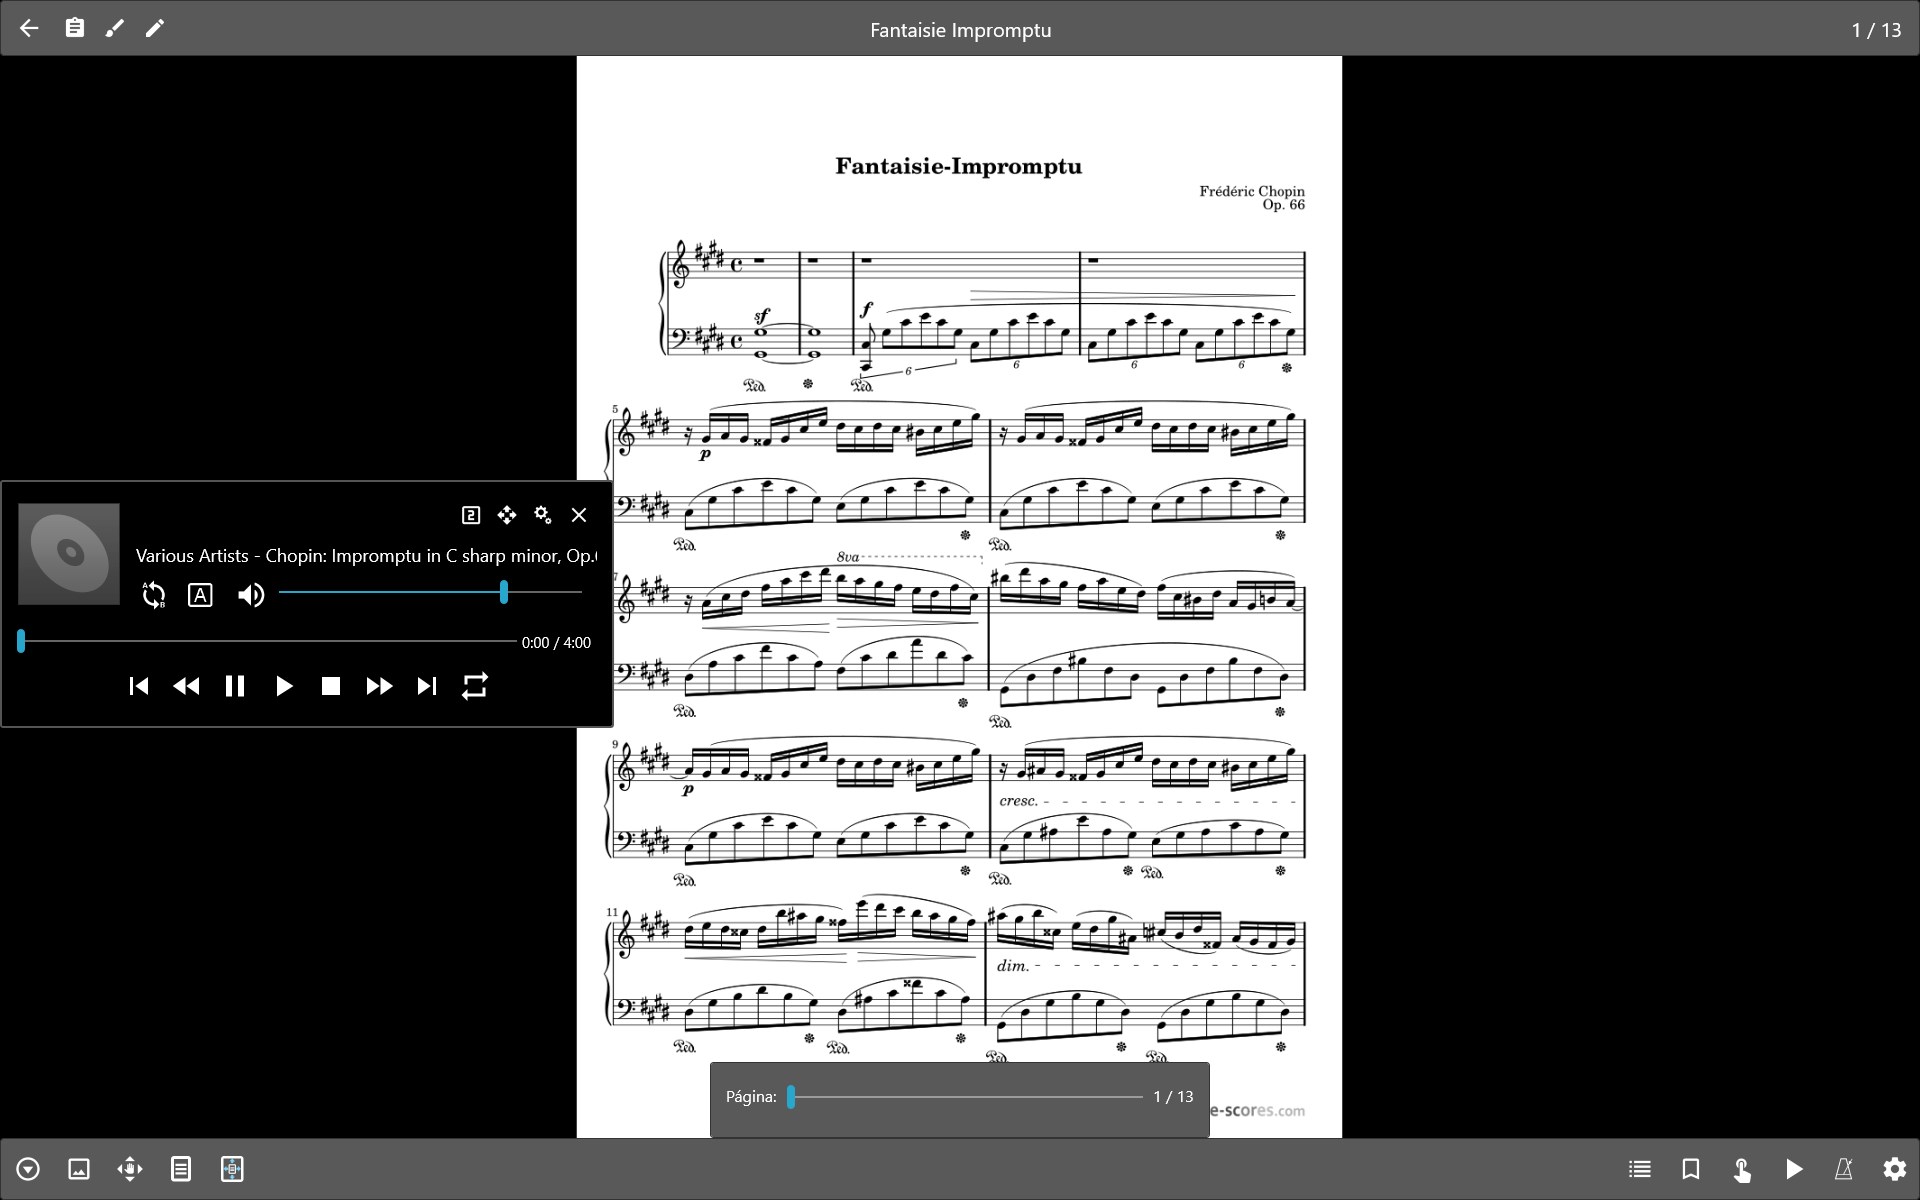
Task: Stop the audio playback
Action: 331,686
